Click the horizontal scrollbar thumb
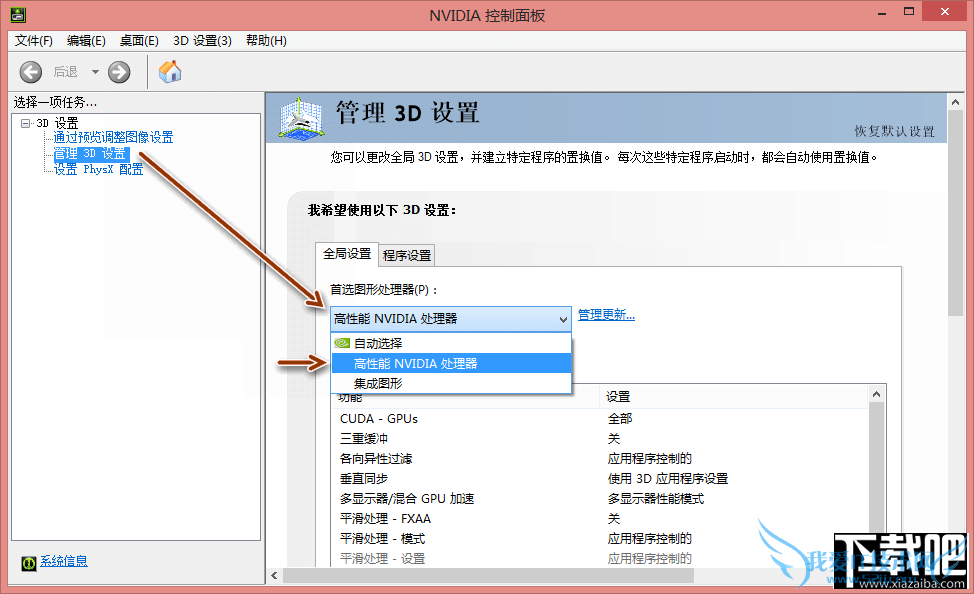Screen dimensions: 974x594 click(x=488, y=575)
